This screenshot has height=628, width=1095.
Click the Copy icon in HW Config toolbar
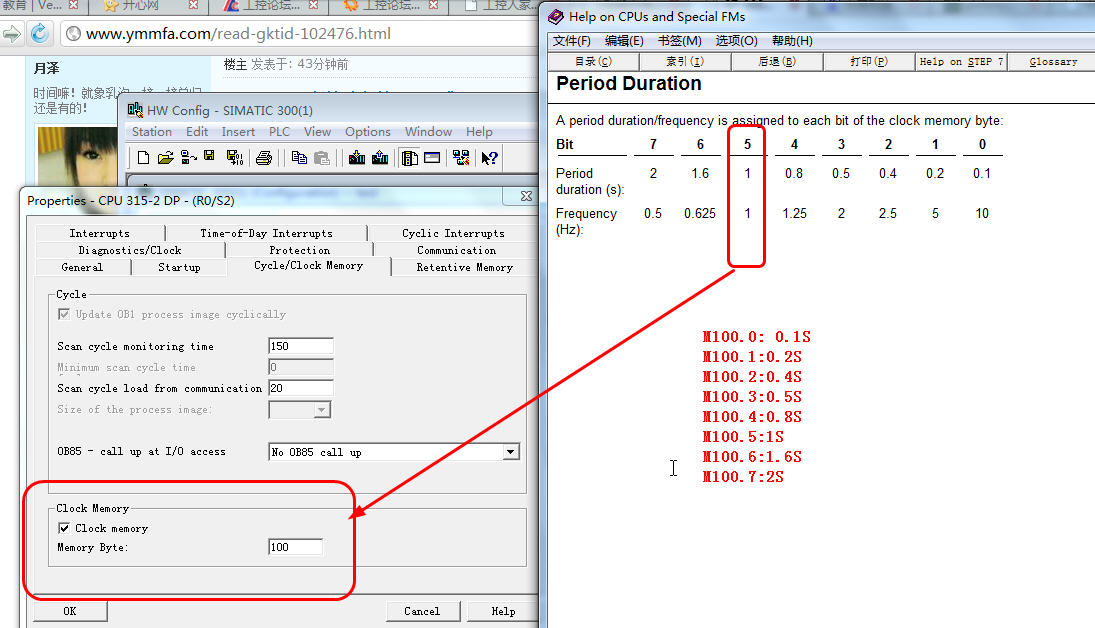tap(299, 157)
